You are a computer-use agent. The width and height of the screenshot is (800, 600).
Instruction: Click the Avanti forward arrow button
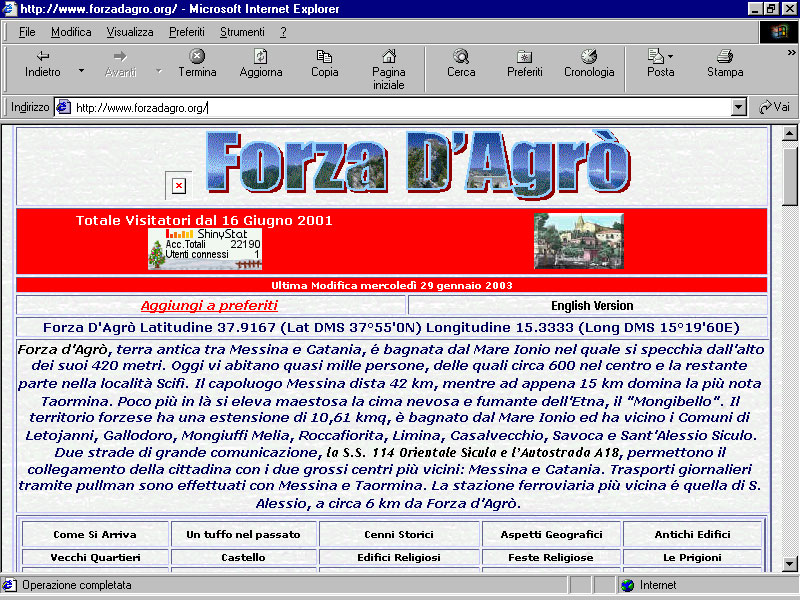[120, 64]
